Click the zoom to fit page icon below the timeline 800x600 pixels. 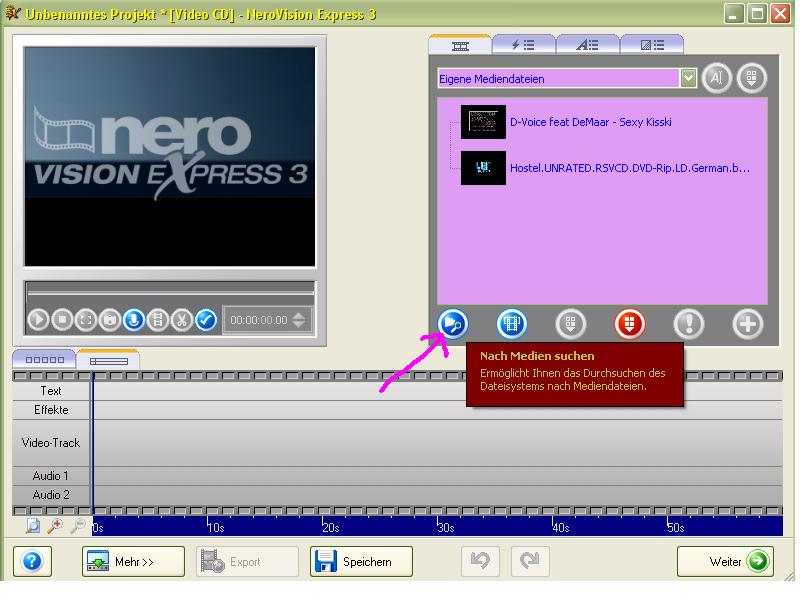pos(33,526)
